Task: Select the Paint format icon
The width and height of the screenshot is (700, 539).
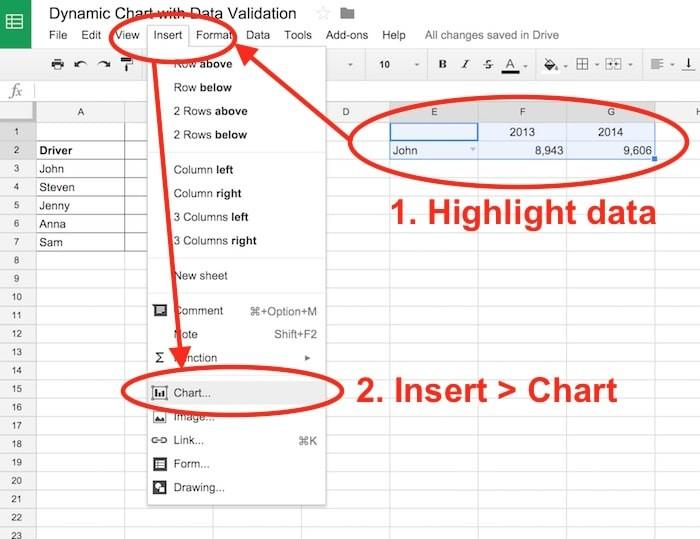Action: [127, 64]
